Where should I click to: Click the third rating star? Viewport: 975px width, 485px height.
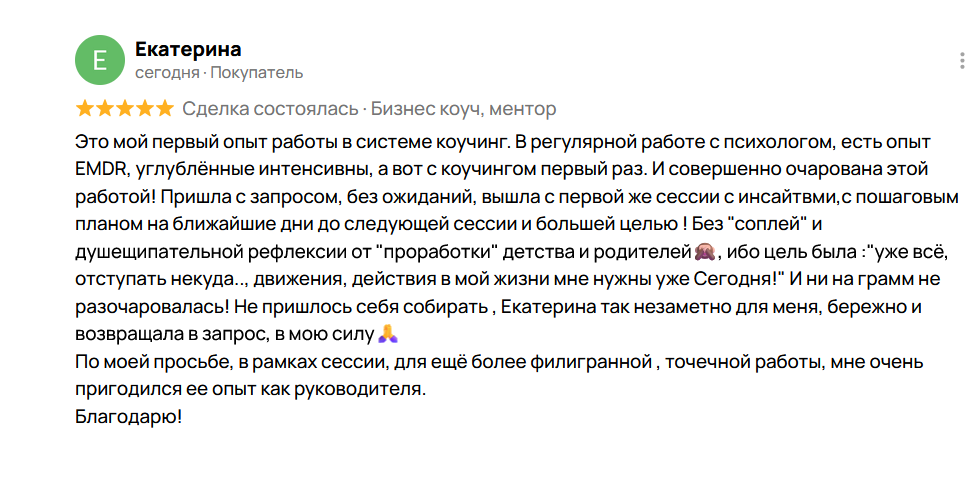tap(124, 108)
